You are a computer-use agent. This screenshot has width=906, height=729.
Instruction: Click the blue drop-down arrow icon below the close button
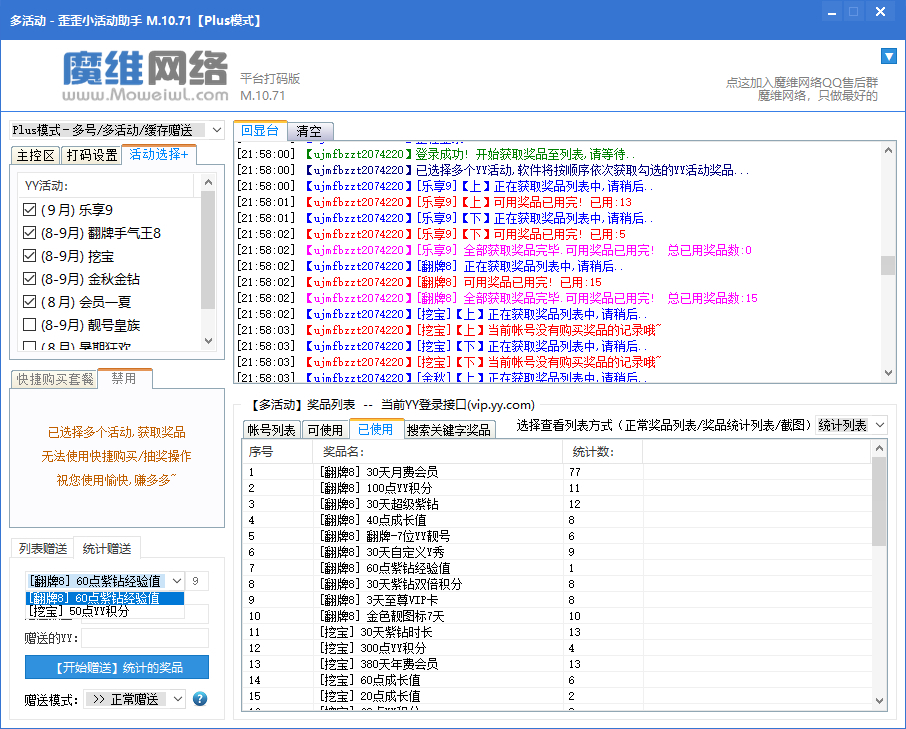(x=889, y=56)
